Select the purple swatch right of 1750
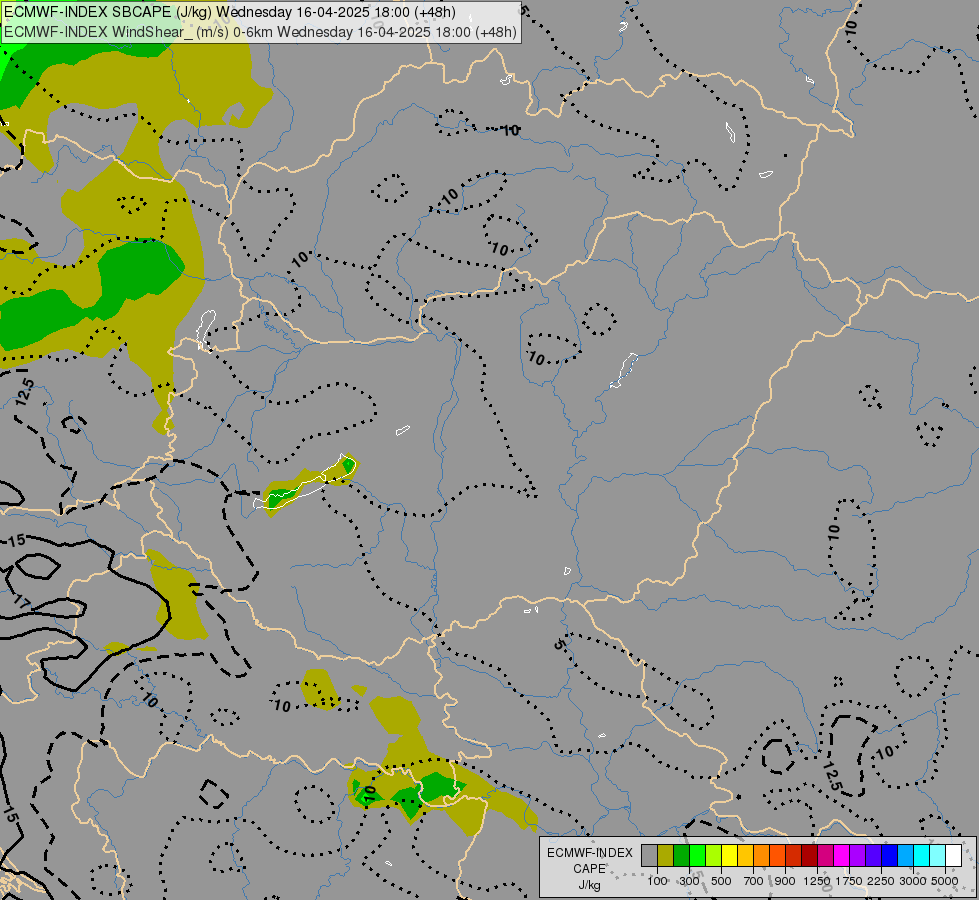The width and height of the screenshot is (979, 900). coord(857,855)
